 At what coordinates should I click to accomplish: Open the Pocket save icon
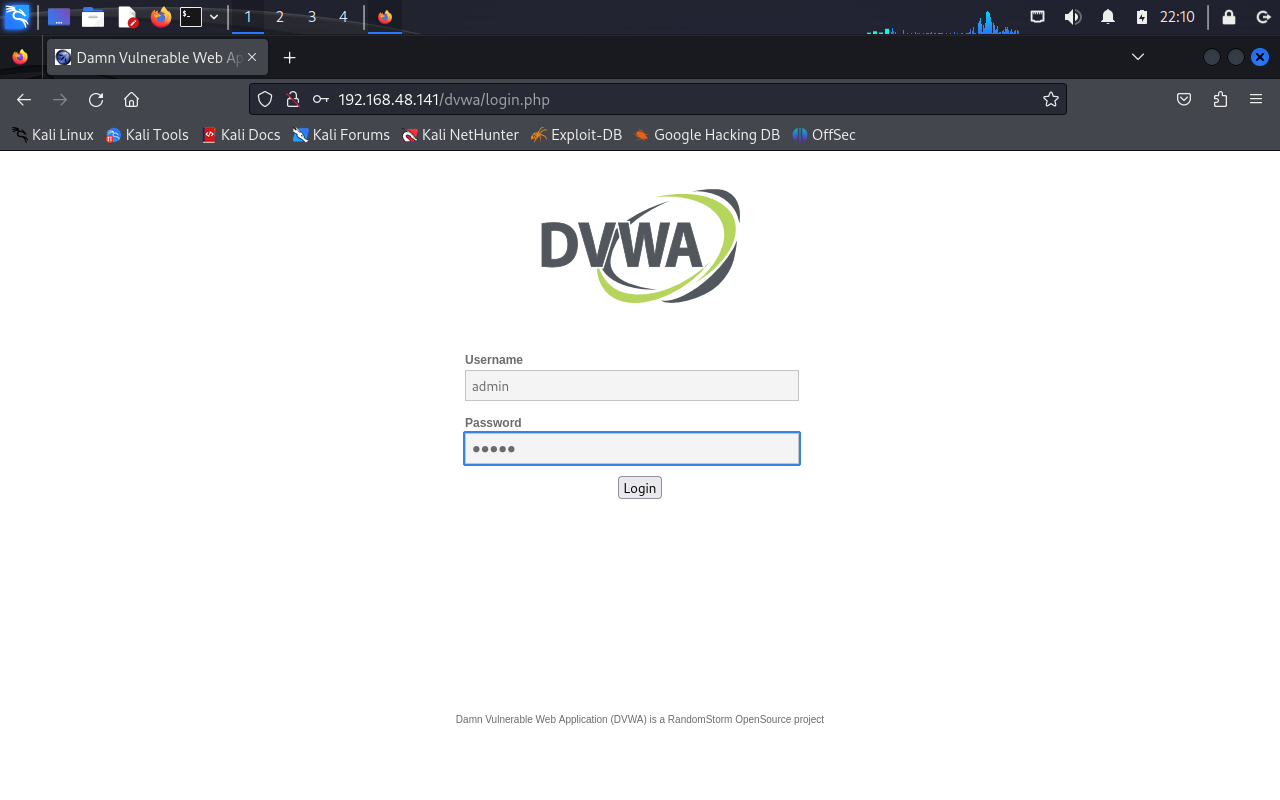click(1184, 99)
